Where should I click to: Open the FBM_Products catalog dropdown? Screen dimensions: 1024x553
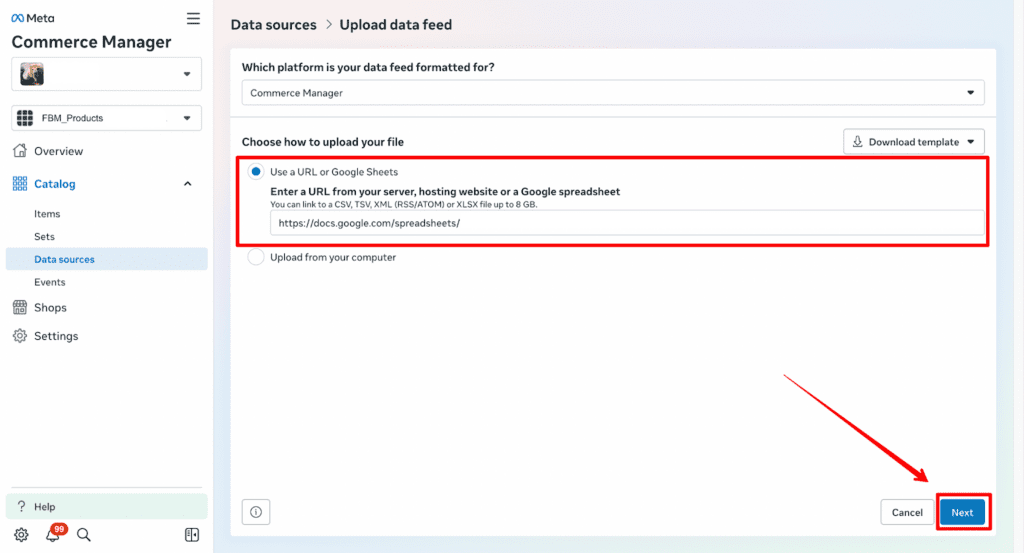click(106, 118)
